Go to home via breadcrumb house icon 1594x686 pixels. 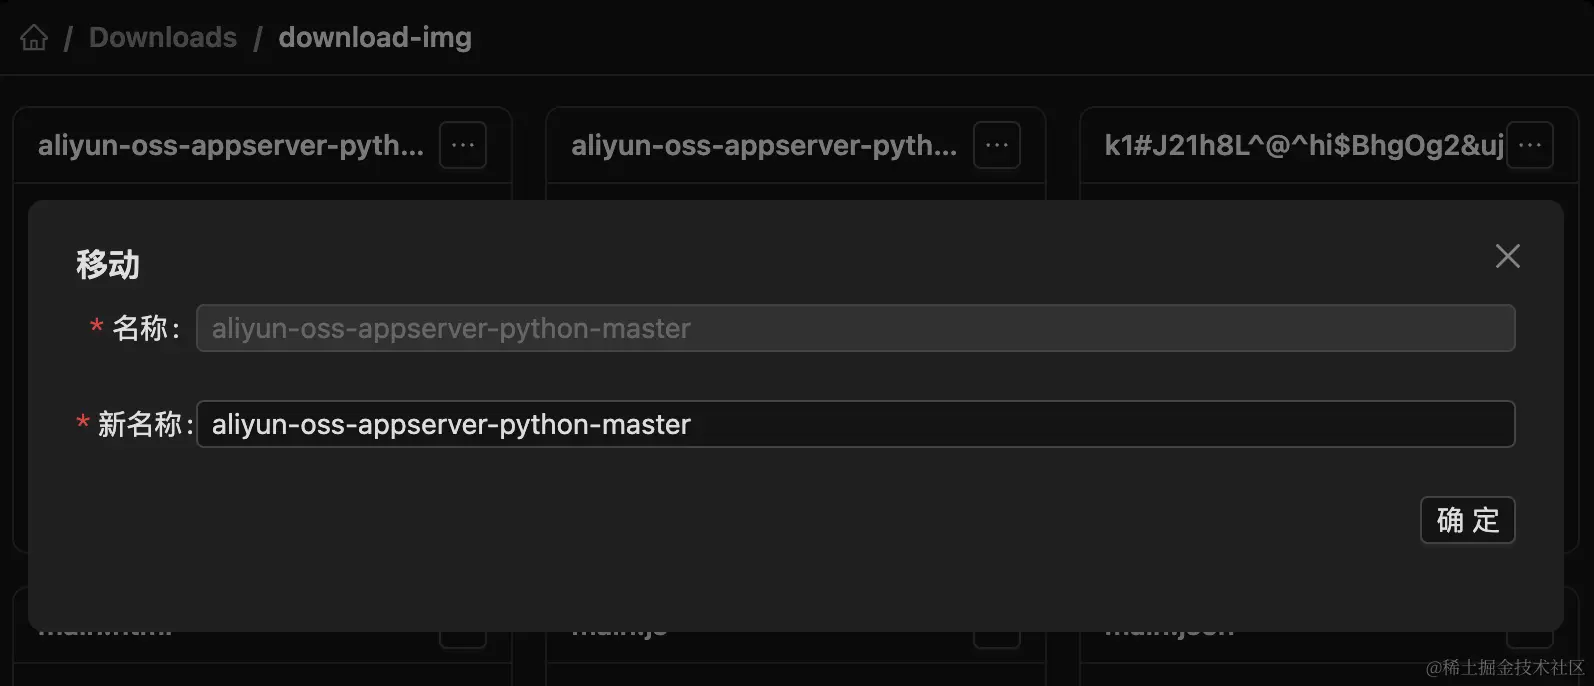click(34, 38)
